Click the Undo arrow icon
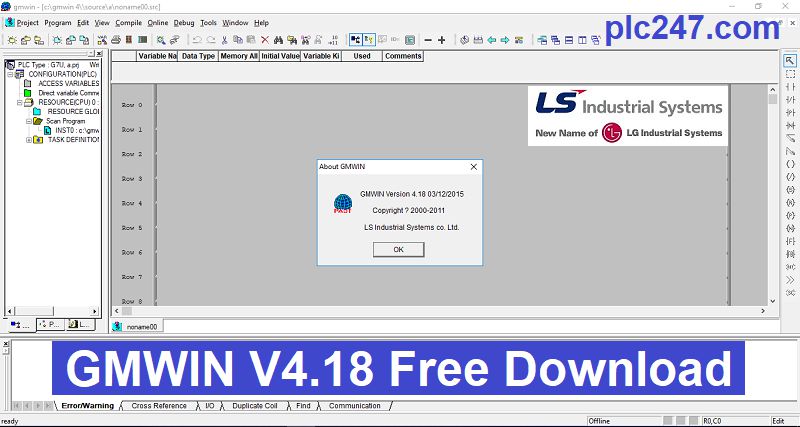Viewport: 800px width, 427px height. coord(197,40)
